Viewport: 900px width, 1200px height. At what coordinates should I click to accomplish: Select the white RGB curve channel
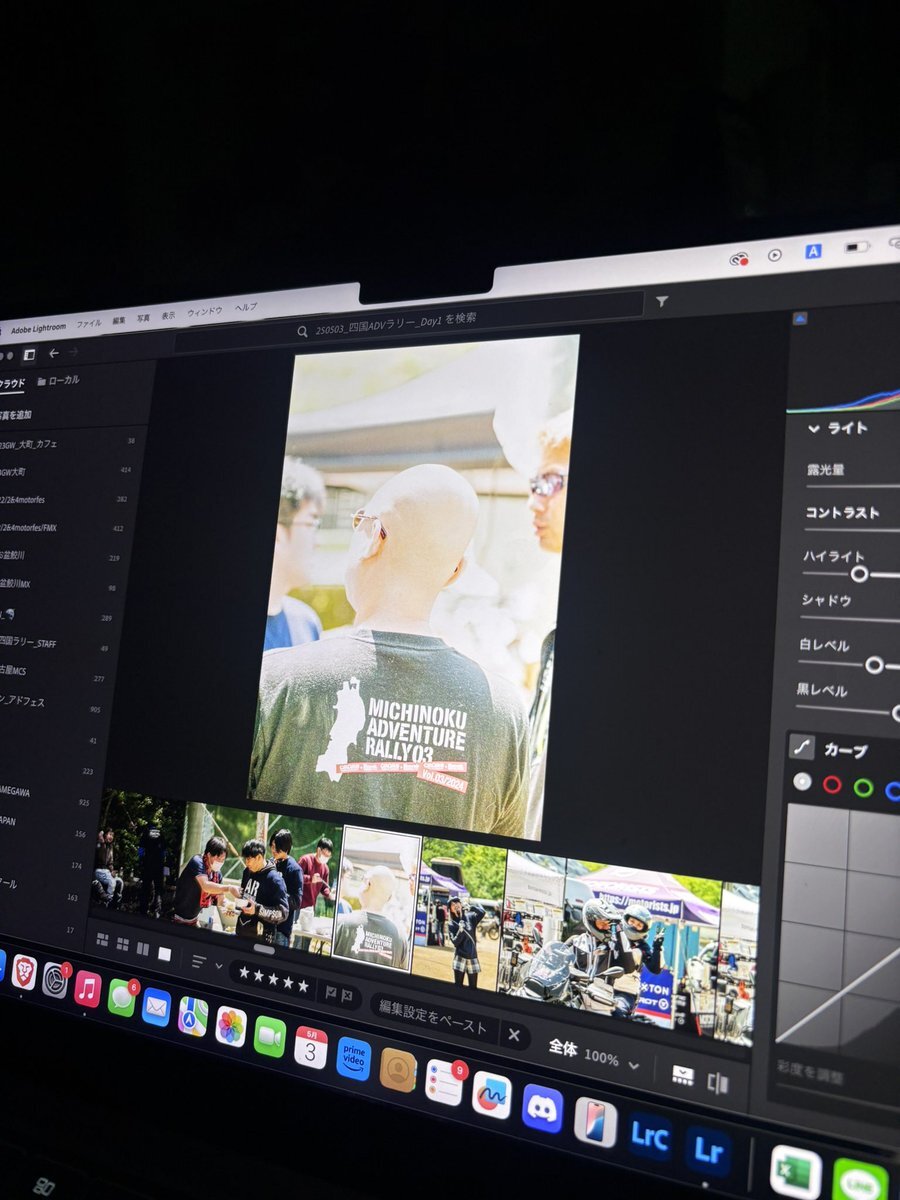tap(802, 782)
